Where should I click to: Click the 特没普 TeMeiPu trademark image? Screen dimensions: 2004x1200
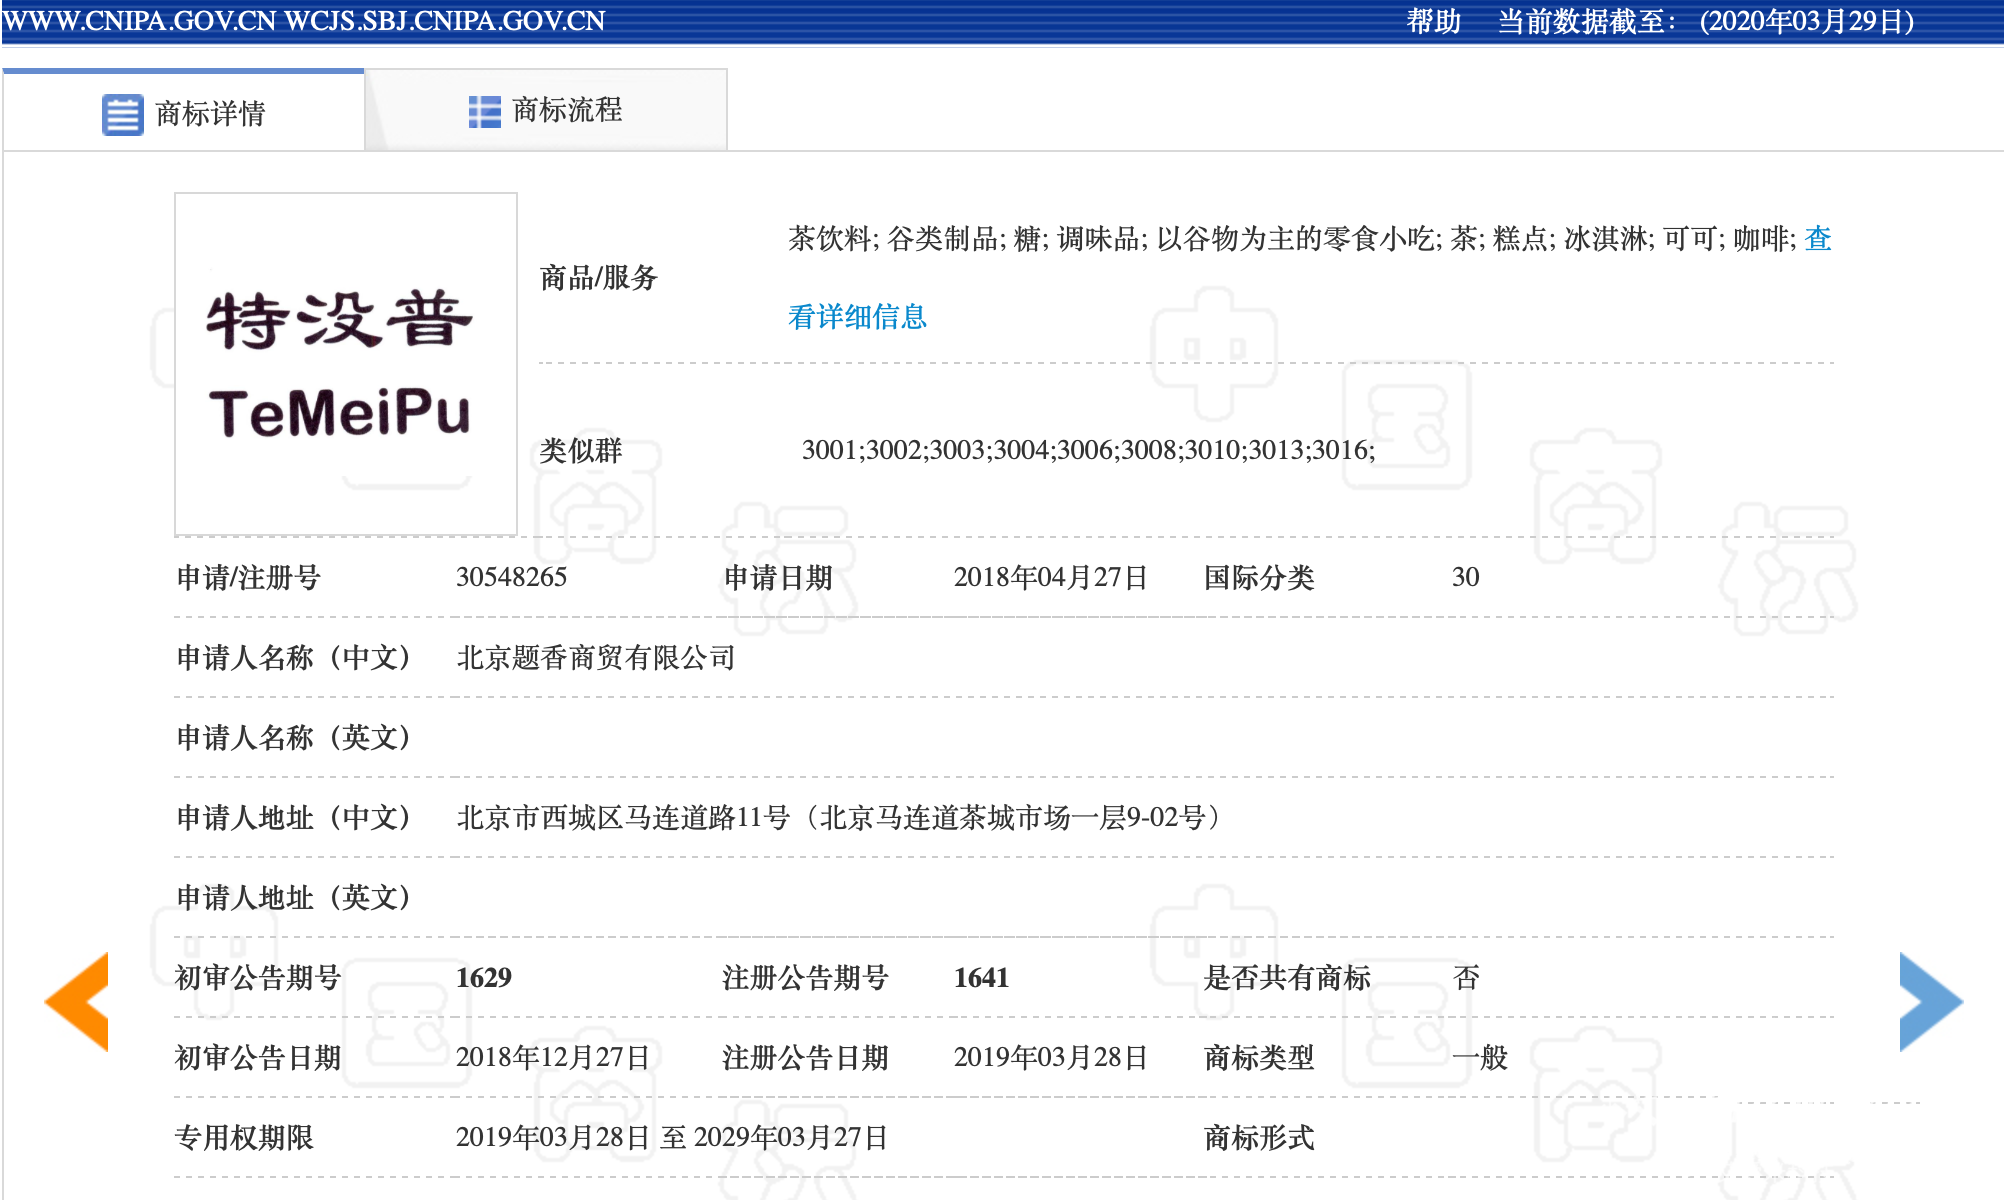point(346,364)
